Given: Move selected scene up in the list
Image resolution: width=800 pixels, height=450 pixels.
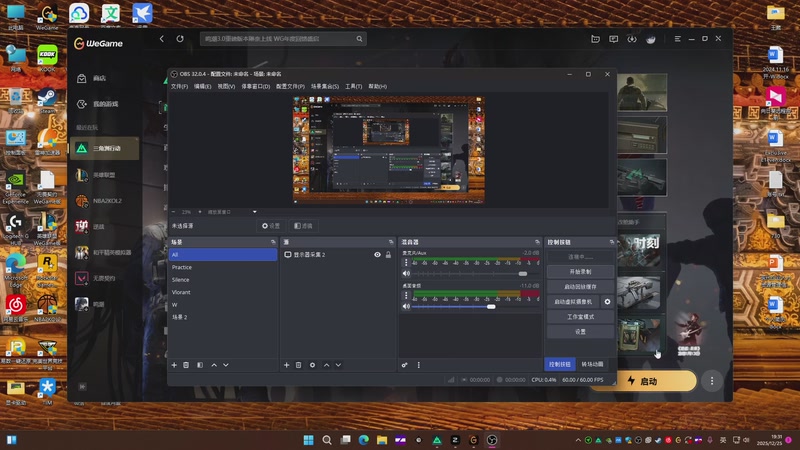Looking at the screenshot, I should [x=214, y=365].
